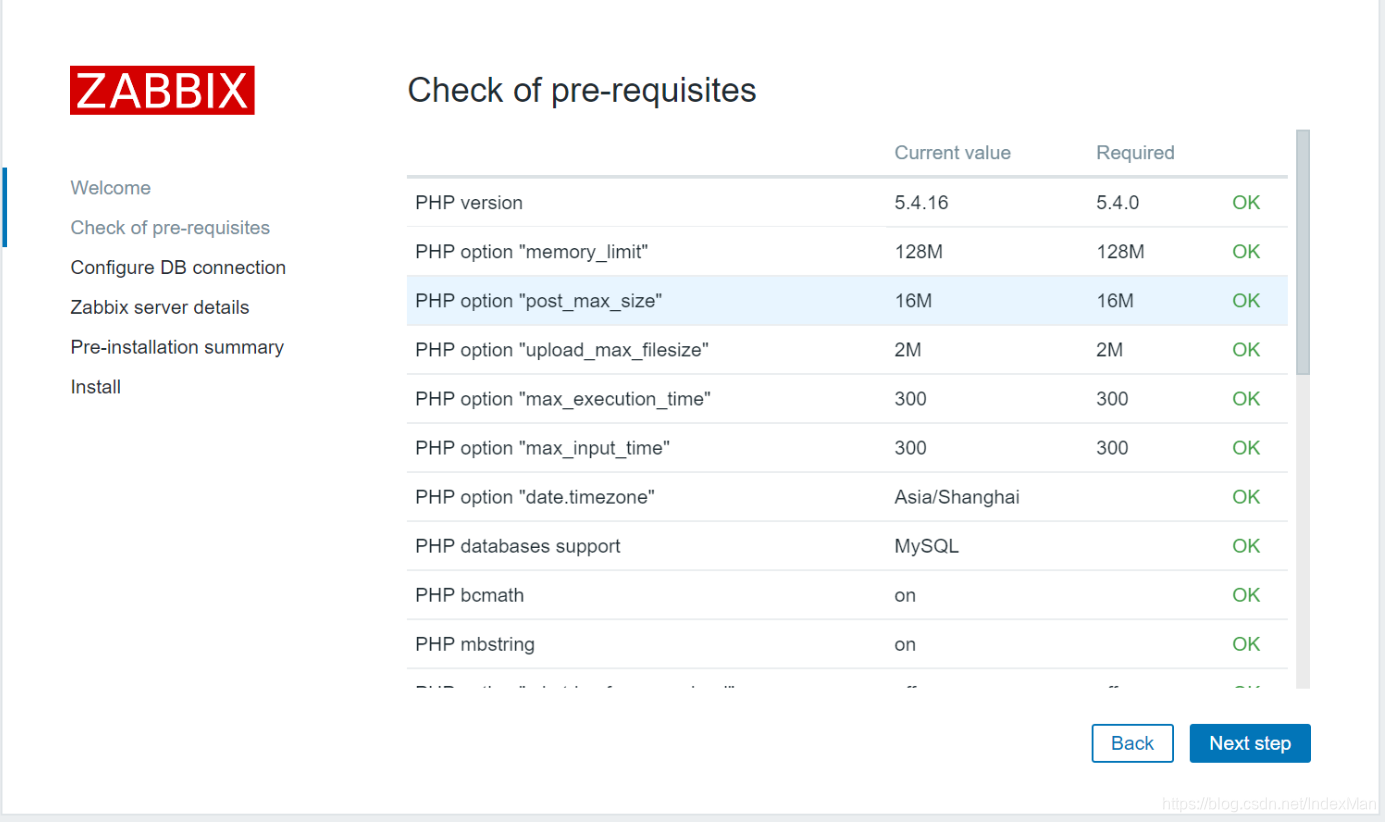Click the PHP databases support MySQL value
This screenshot has height=822, width=1385.
click(926, 546)
